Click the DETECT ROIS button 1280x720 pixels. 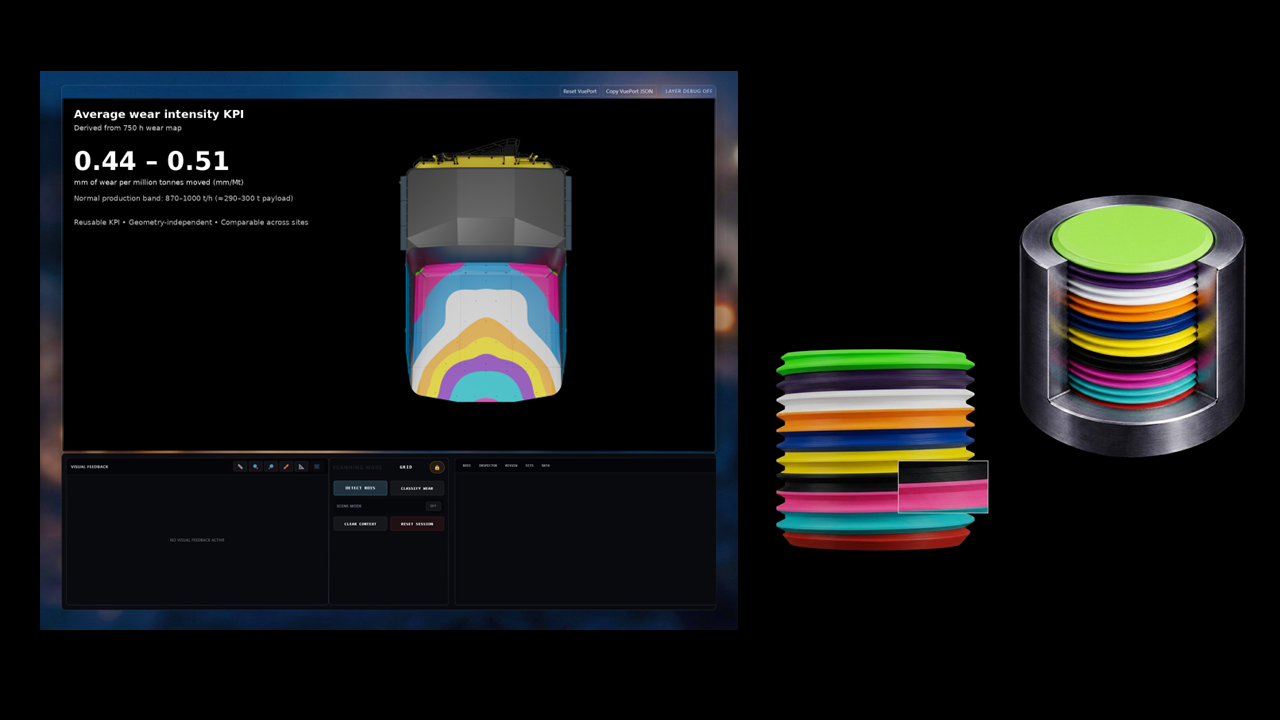point(360,488)
